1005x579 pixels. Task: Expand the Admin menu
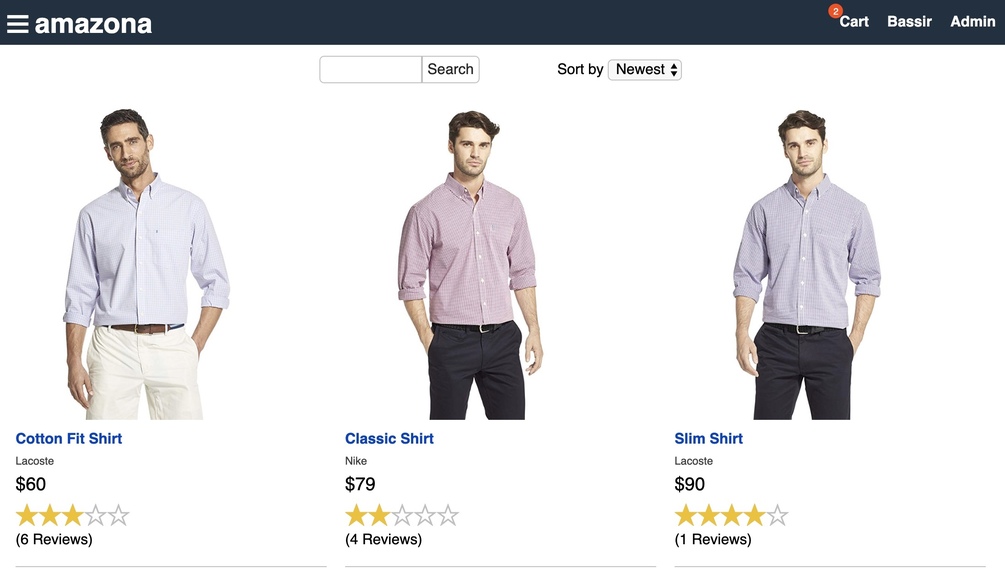[972, 21]
